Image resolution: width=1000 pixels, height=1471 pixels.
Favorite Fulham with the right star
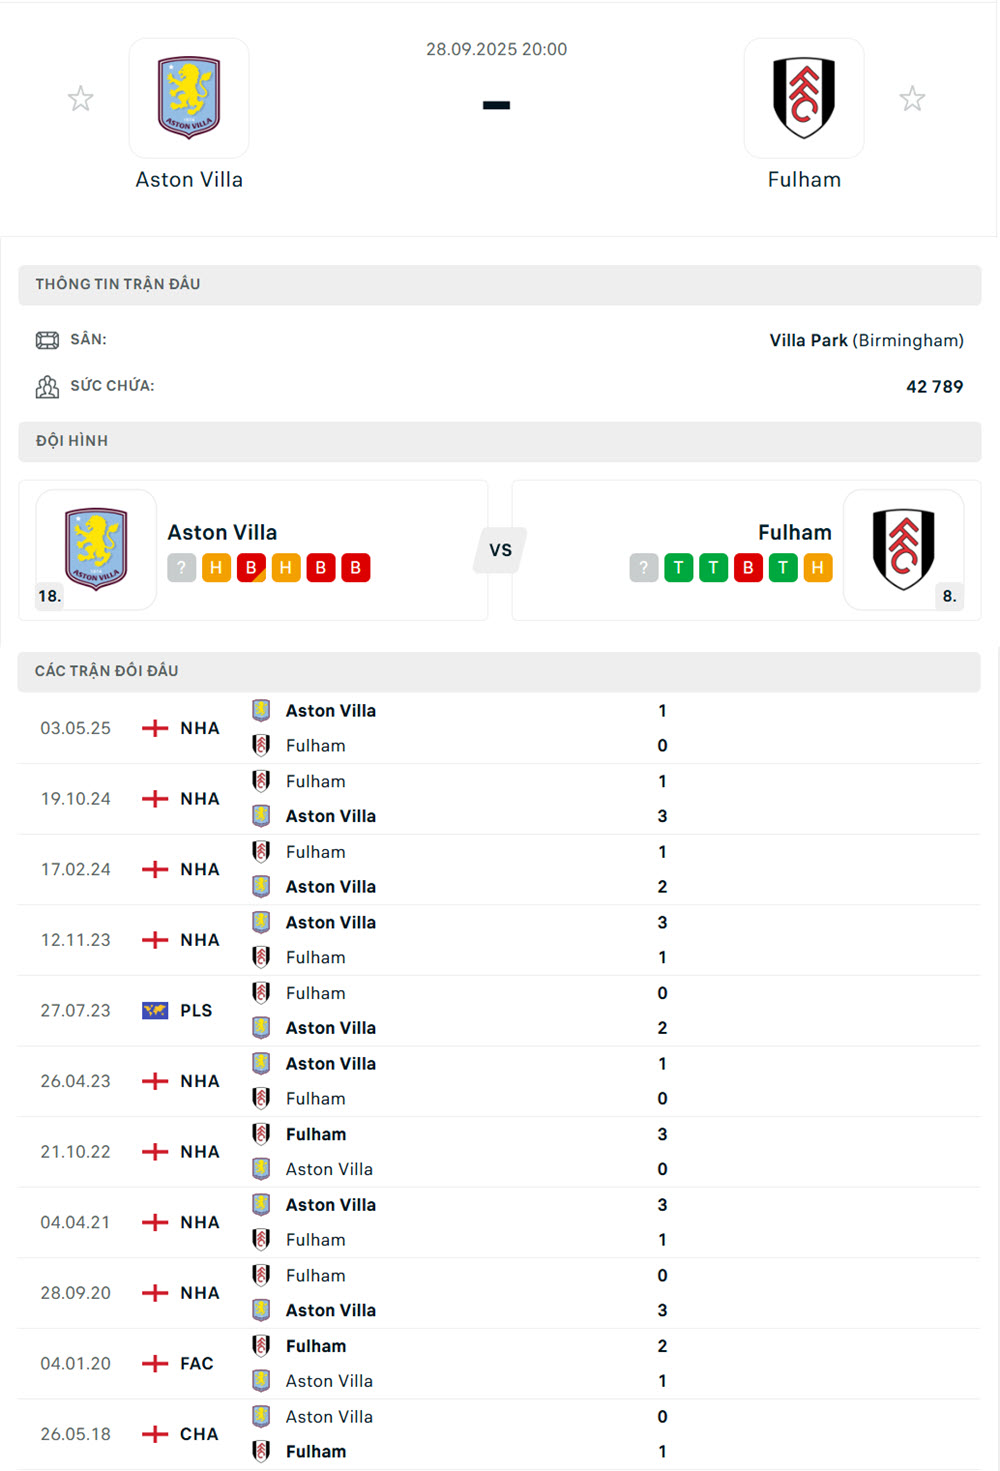tap(912, 99)
